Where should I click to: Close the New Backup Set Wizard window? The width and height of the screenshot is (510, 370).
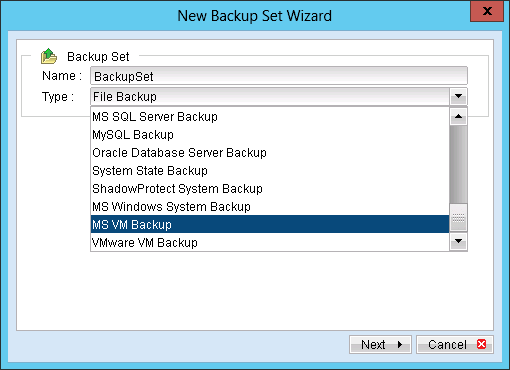[487, 11]
